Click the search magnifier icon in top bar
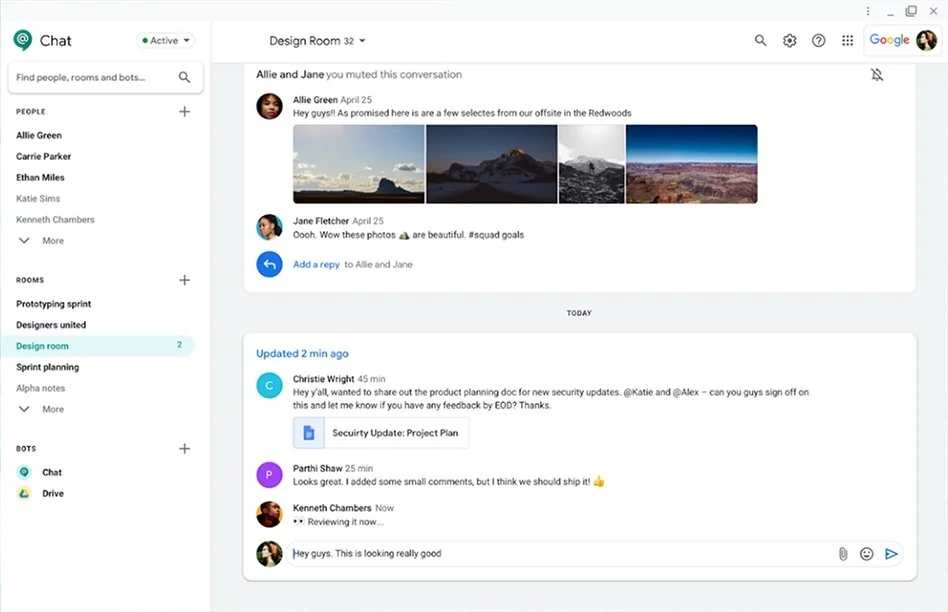Image resolution: width=948 pixels, height=612 pixels. [760, 41]
